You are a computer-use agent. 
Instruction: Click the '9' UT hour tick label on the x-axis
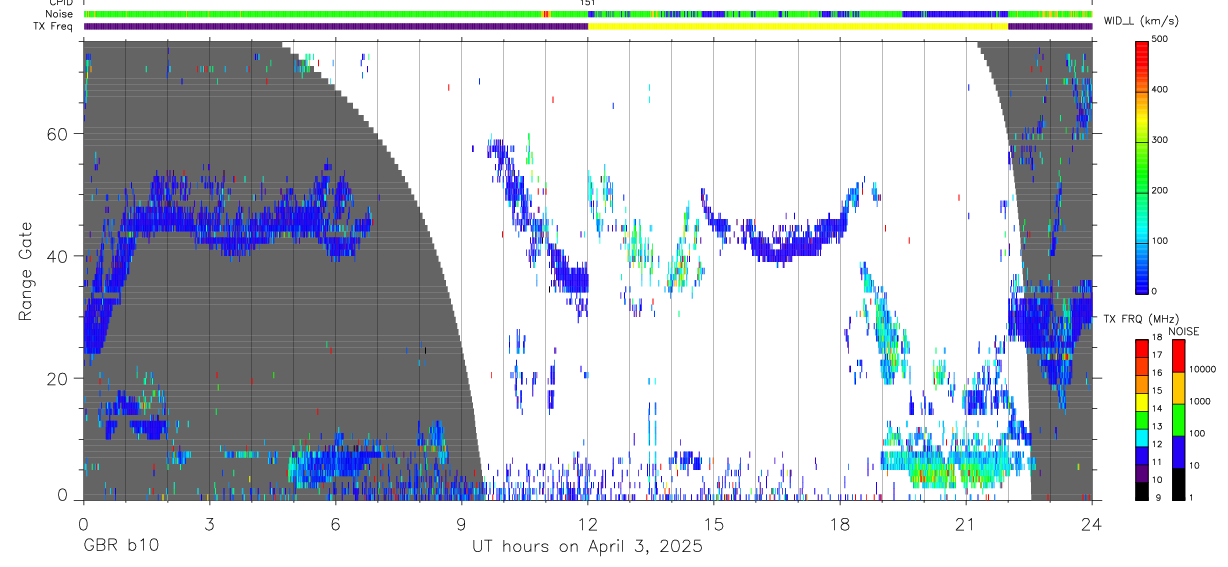[x=462, y=524]
